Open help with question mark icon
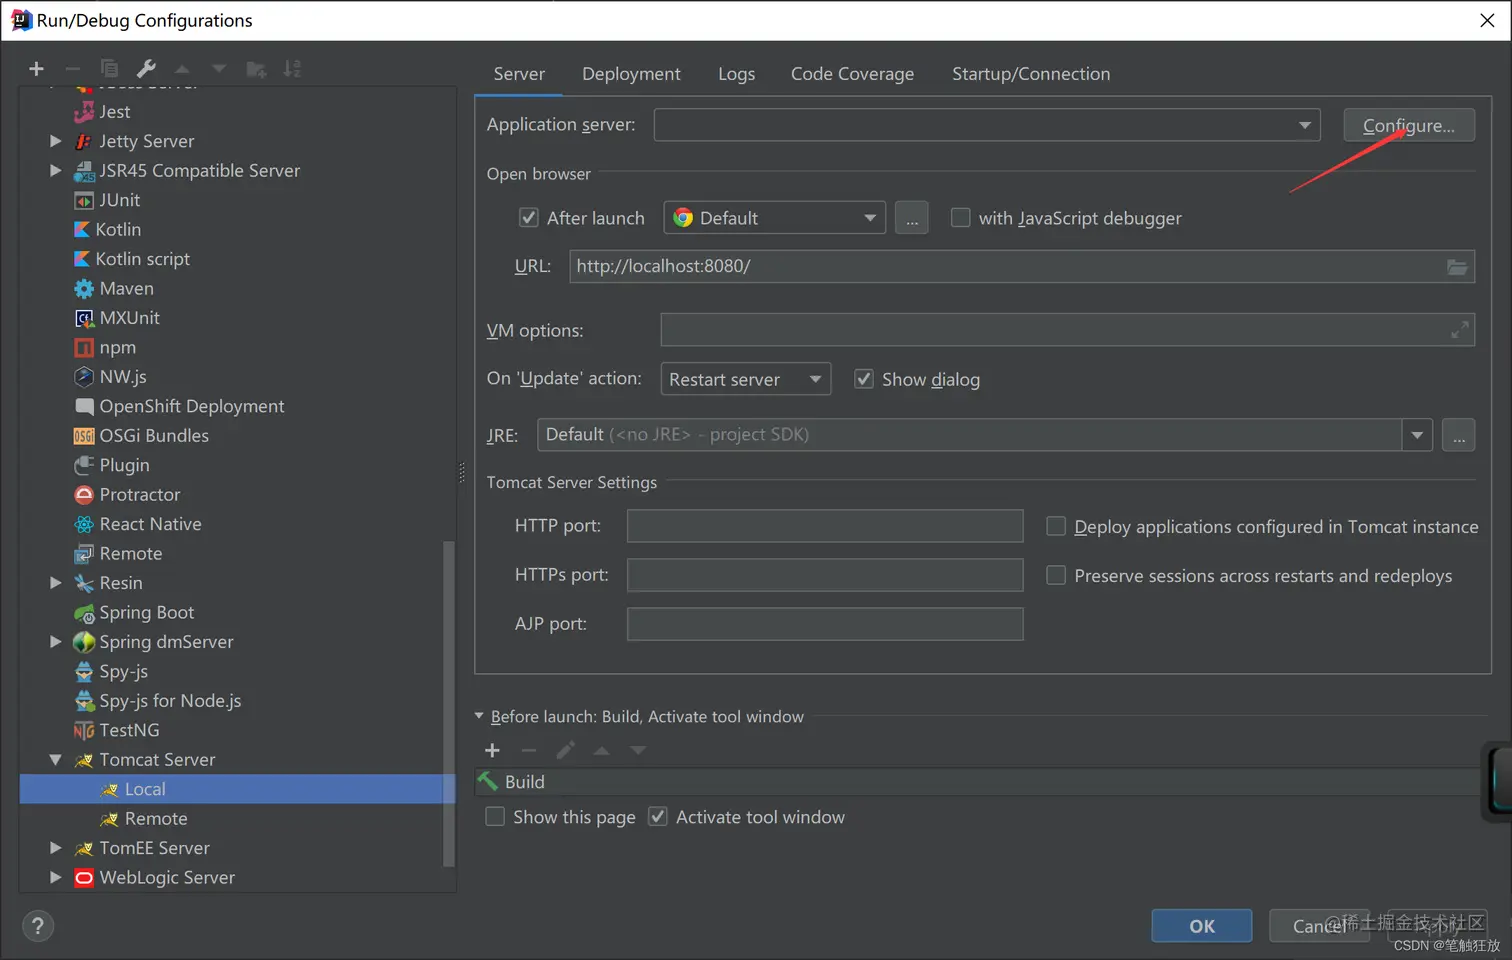 coord(38,926)
